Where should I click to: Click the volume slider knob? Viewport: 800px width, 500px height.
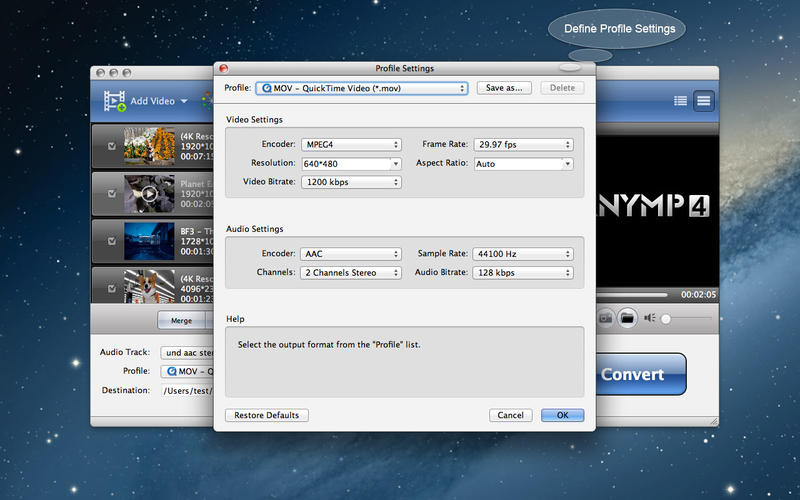(x=666, y=317)
